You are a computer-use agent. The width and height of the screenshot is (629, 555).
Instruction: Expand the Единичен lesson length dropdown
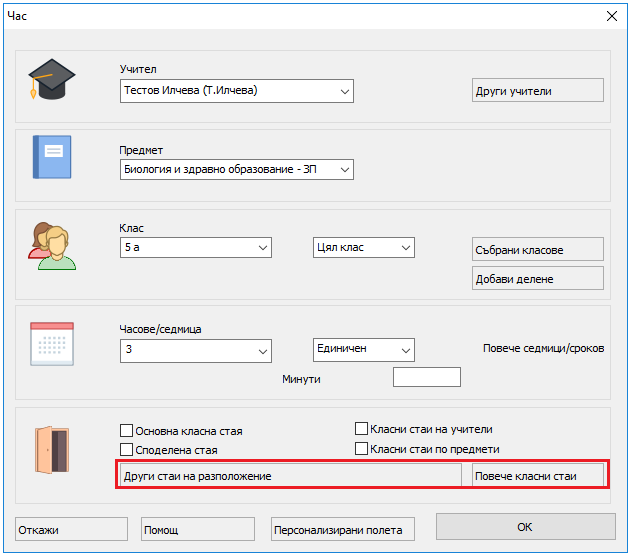[405, 350]
